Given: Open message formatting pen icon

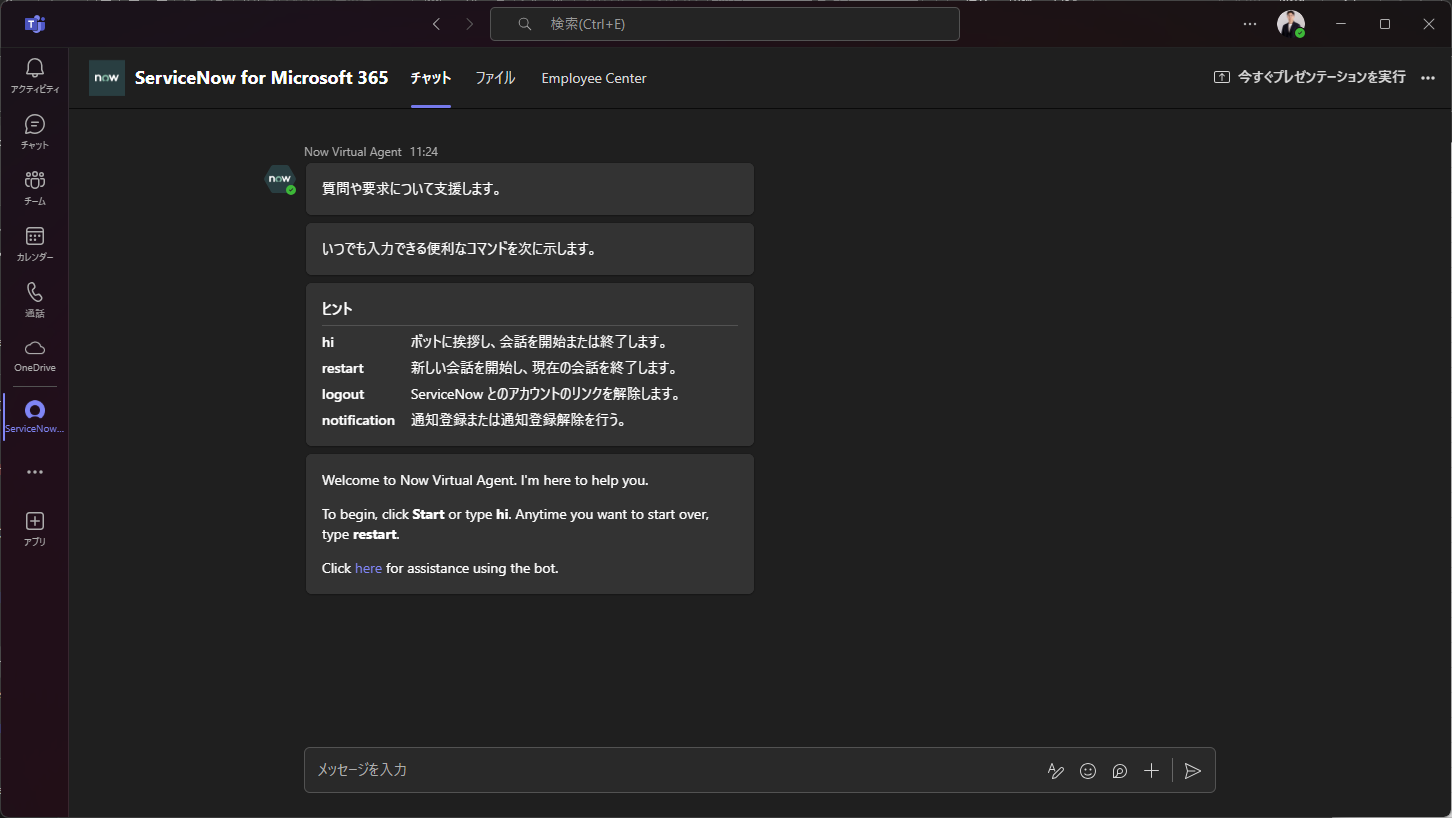Looking at the screenshot, I should tap(1055, 770).
